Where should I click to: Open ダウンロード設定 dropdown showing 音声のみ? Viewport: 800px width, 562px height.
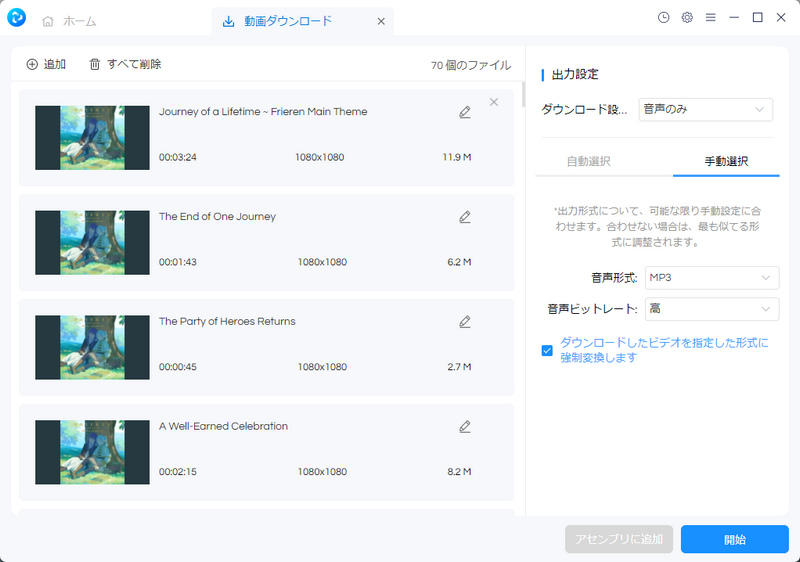(x=706, y=110)
